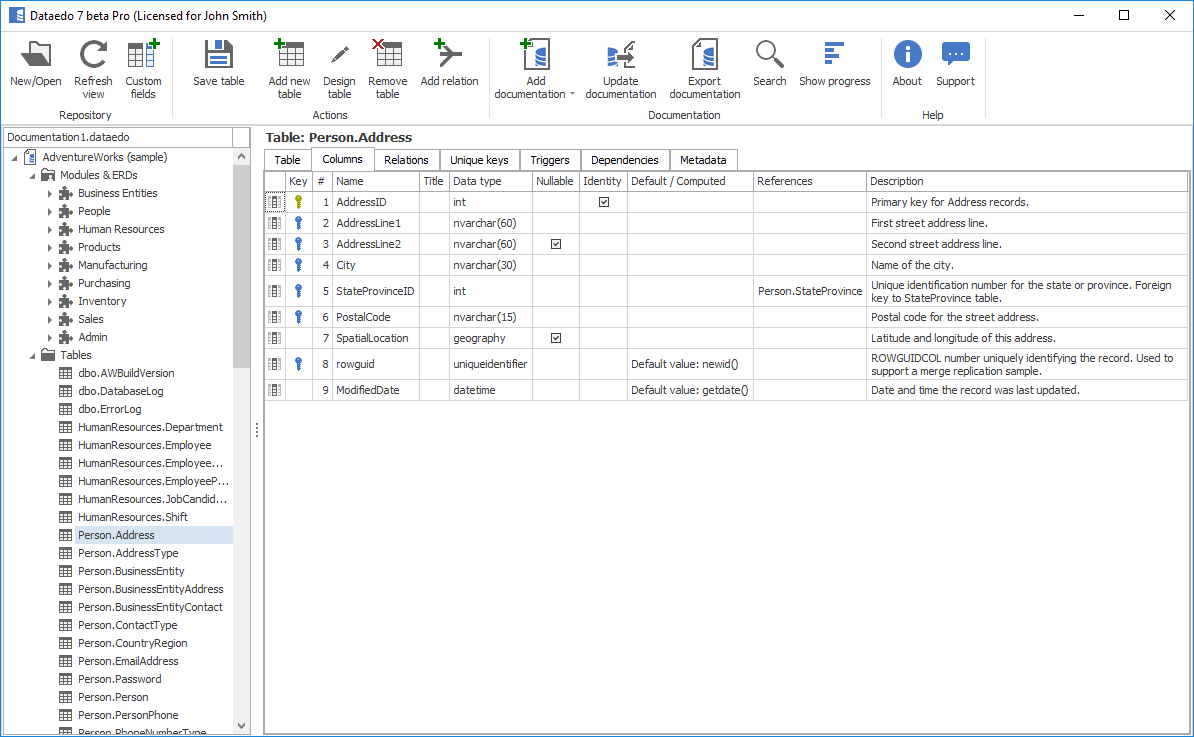Click the Support button

coord(955,64)
